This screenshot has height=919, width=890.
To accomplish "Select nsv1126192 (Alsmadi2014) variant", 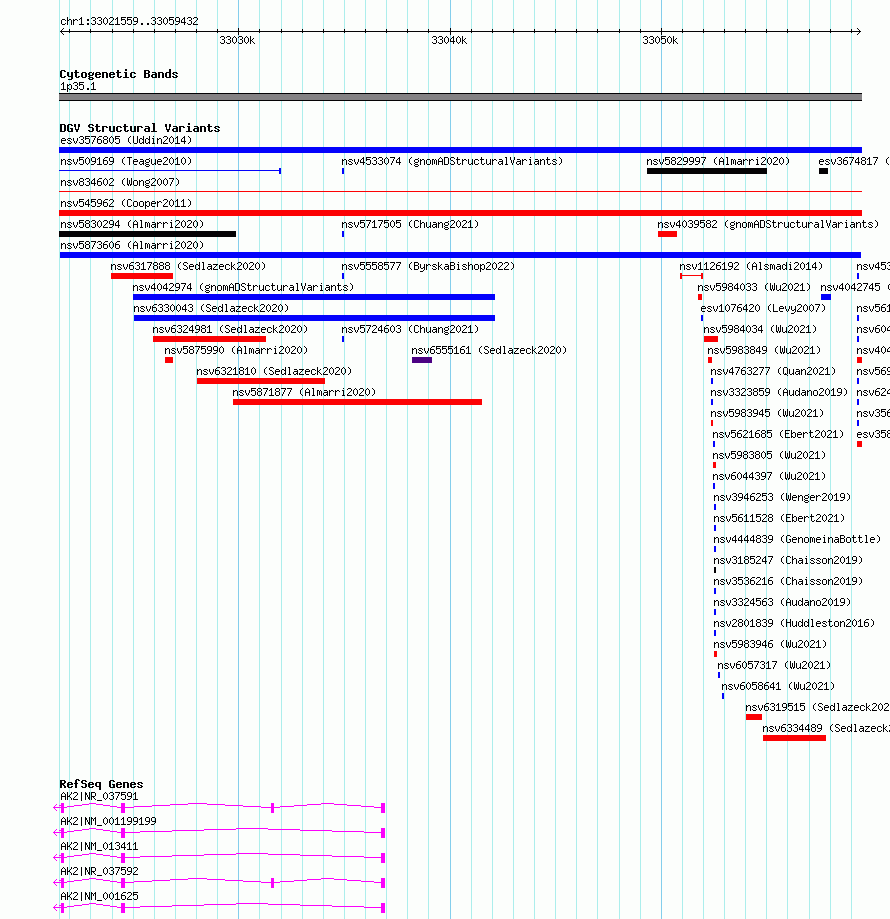I will click(751, 267).
